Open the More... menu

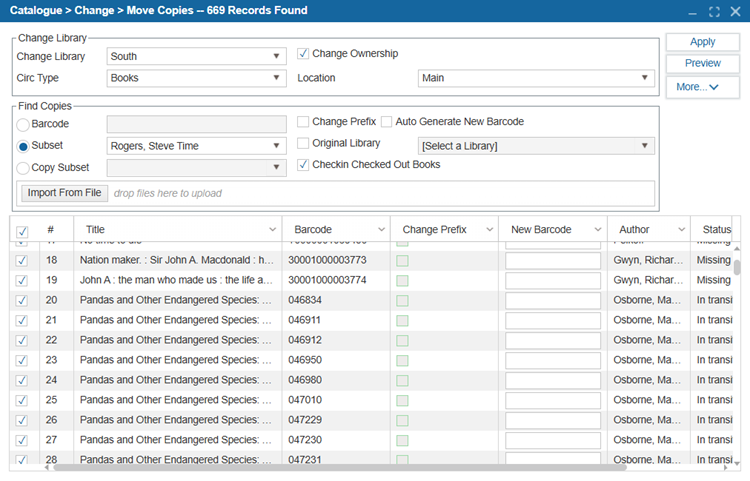click(x=702, y=87)
